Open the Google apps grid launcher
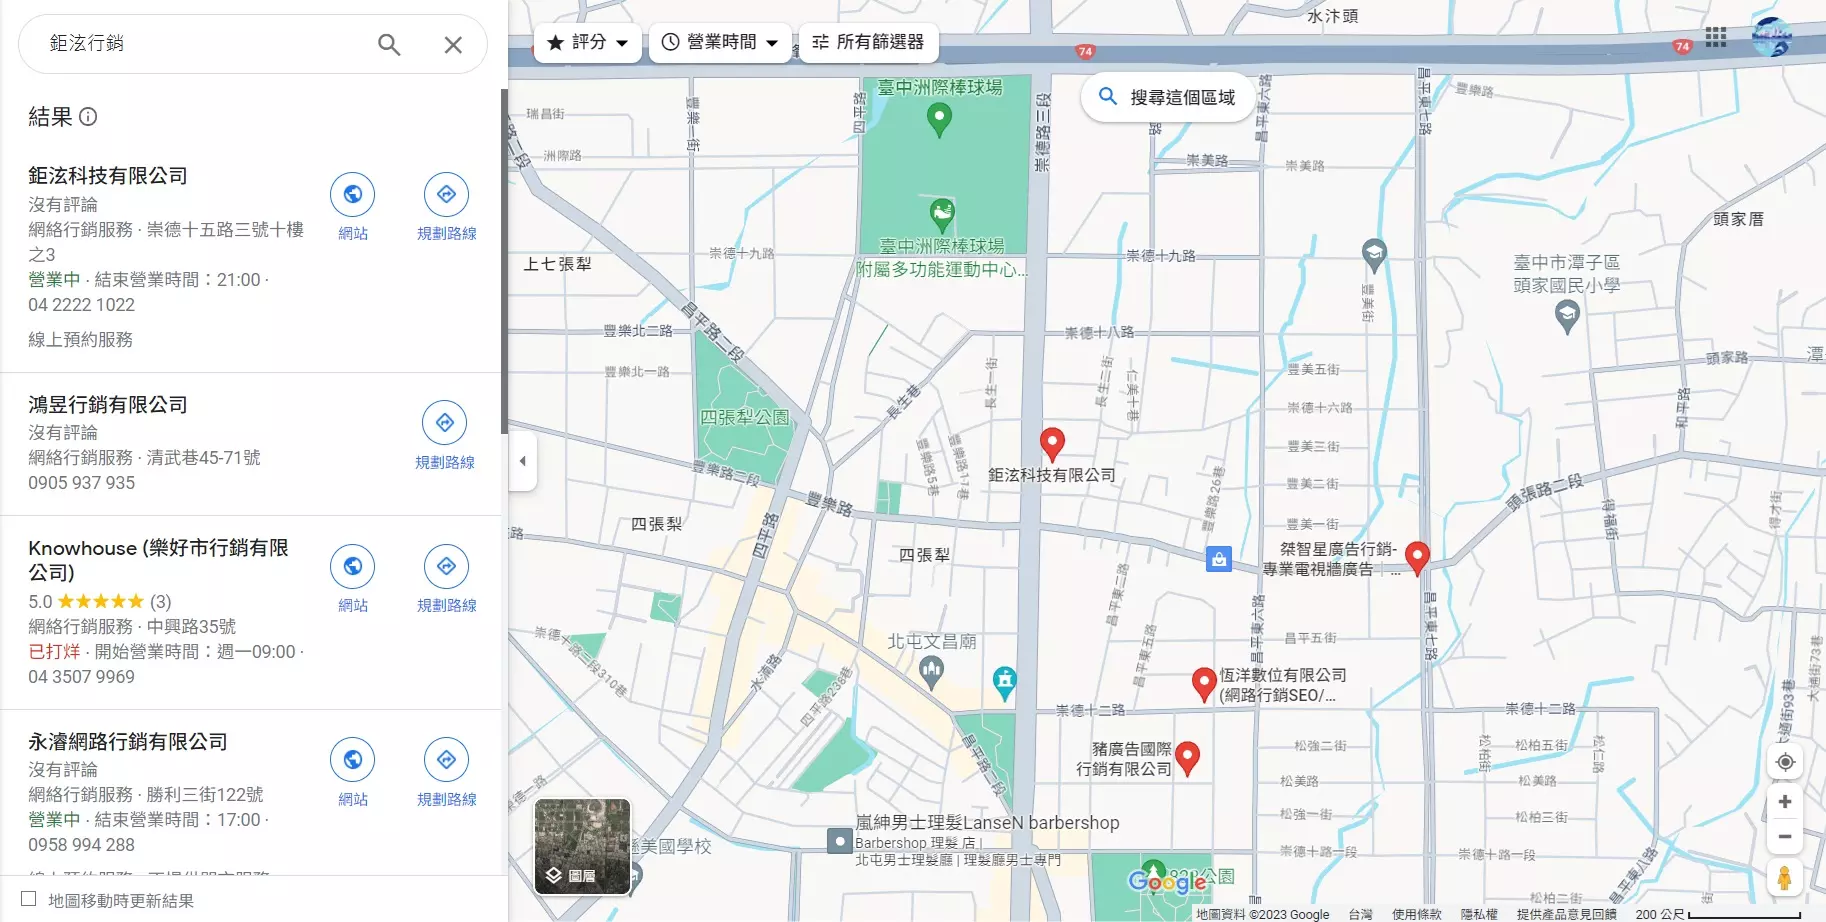The image size is (1826, 922). [x=1716, y=36]
